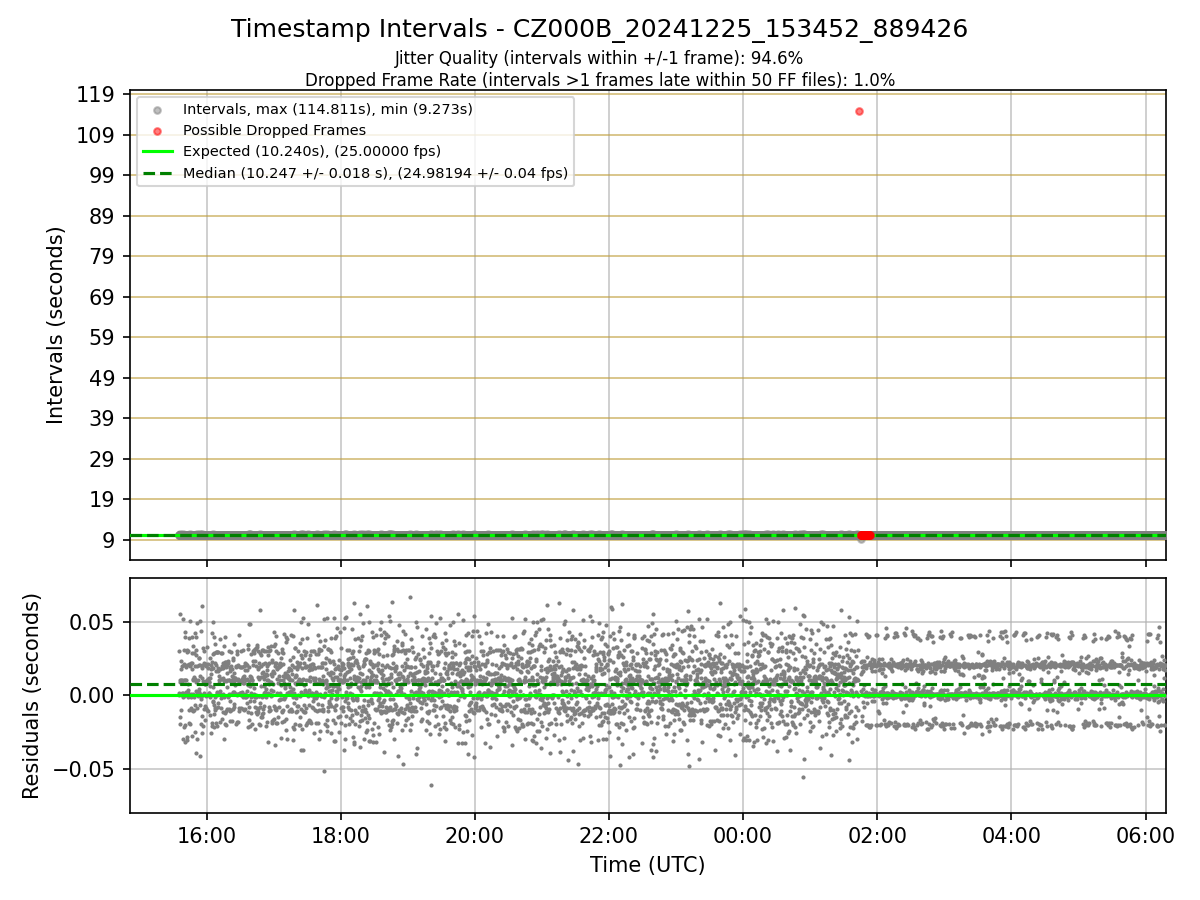Click the 00:00 time tick label
Screen dimensions: 1200x900
click(x=743, y=835)
